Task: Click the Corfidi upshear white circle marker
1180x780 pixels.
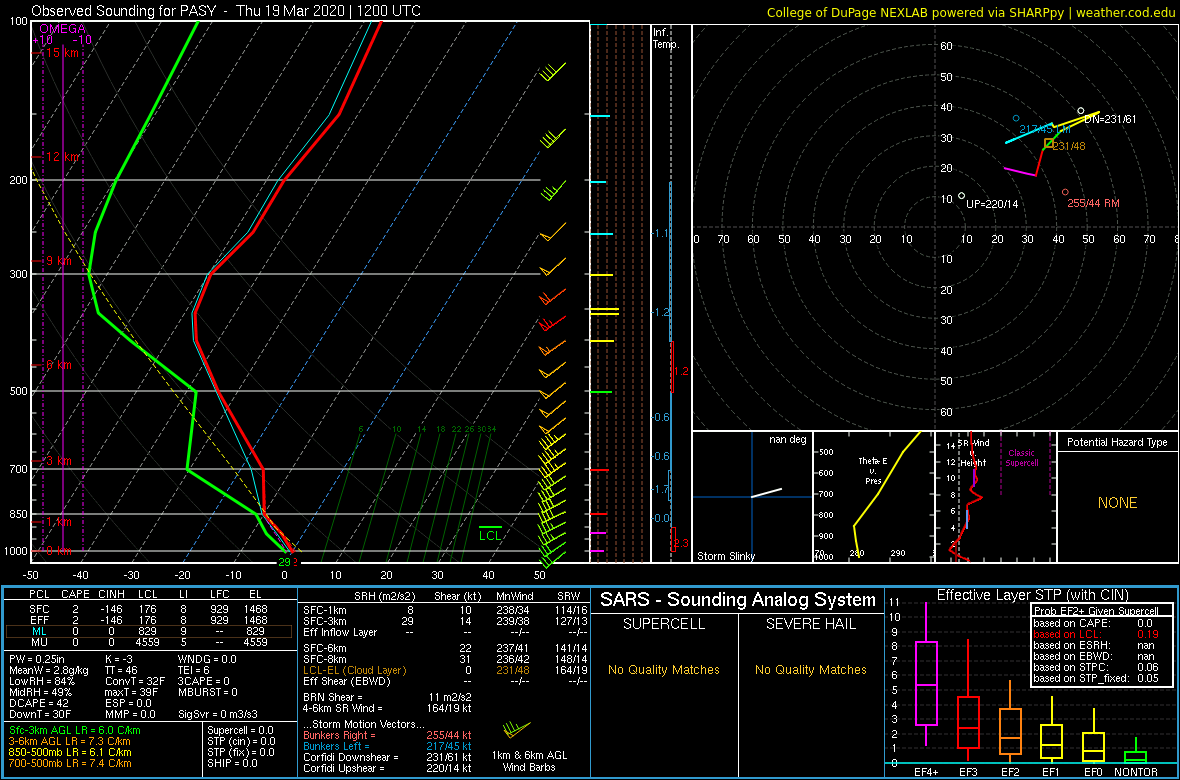Action: tap(962, 196)
